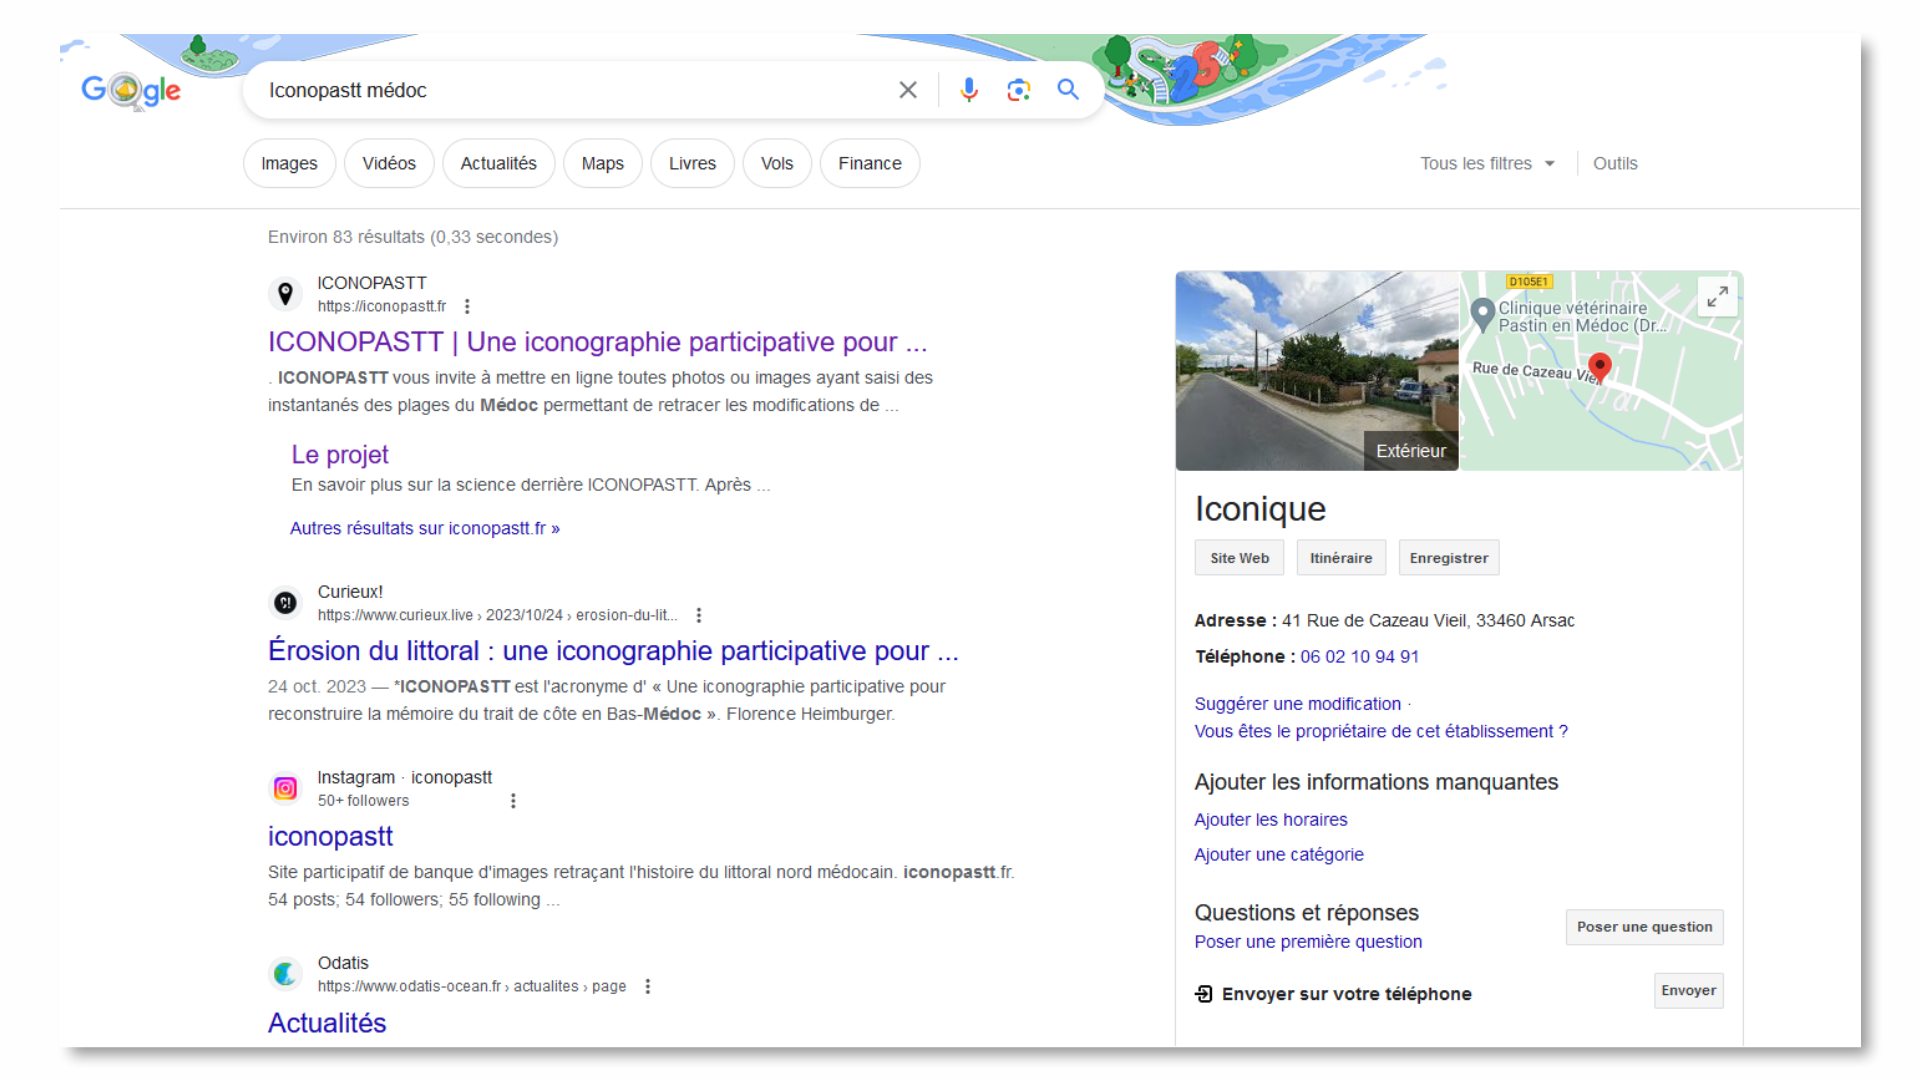Viewport: 1920px width, 1080px height.
Task: Open Google Lens image search icon
Action: click(1018, 90)
